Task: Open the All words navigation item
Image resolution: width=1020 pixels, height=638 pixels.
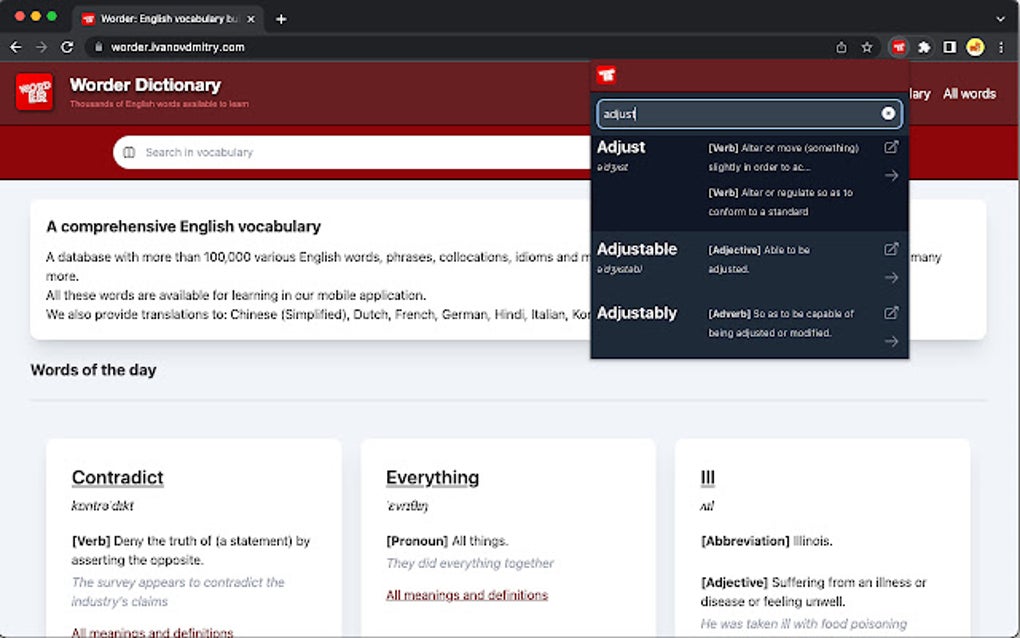Action: pyautogui.click(x=969, y=93)
